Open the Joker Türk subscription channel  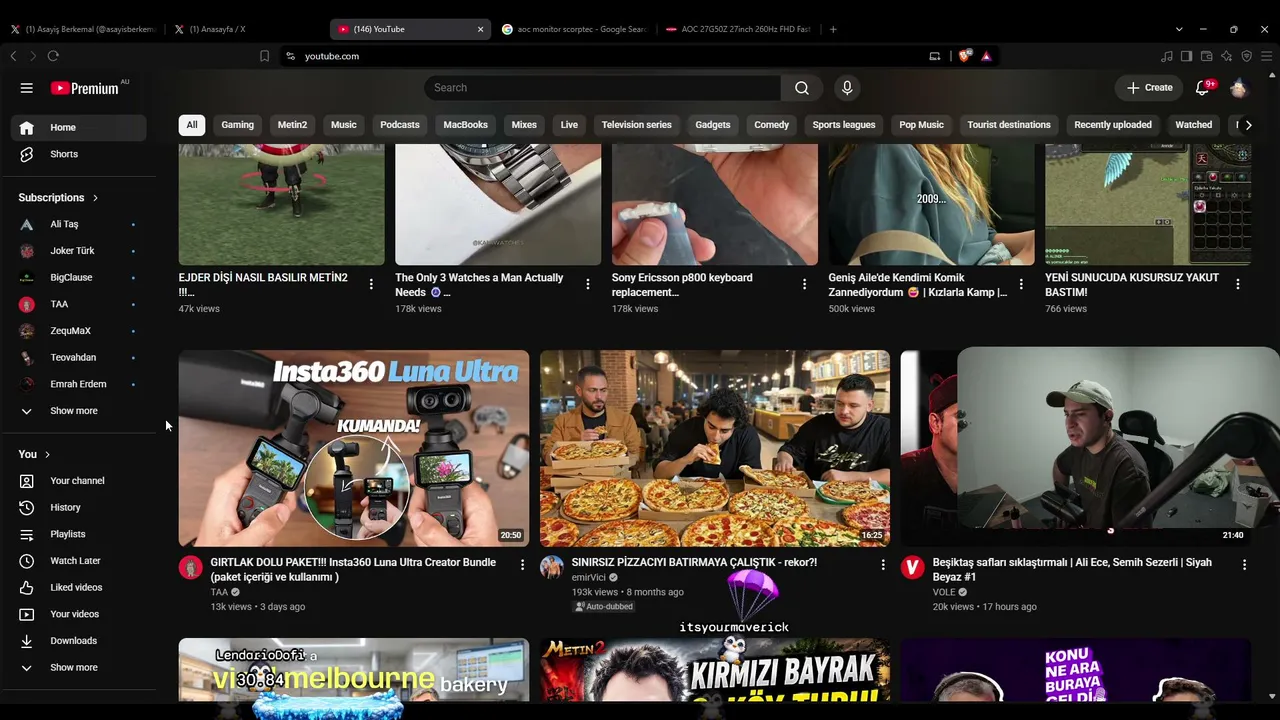tap(80, 251)
